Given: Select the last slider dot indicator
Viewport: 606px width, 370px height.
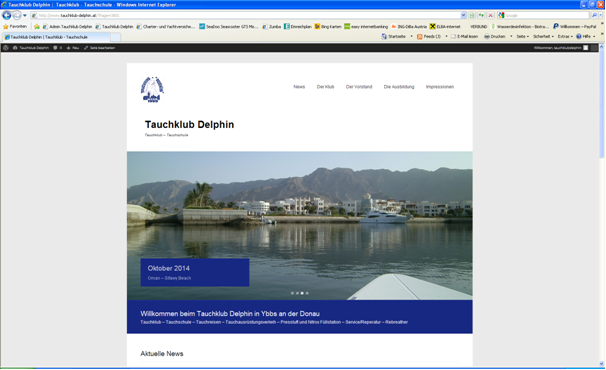Looking at the screenshot, I should (307, 293).
